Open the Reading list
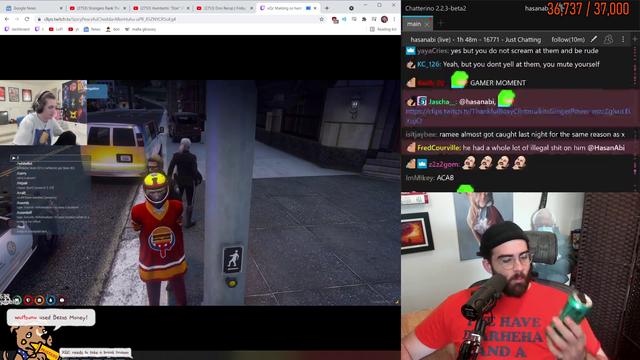 tap(383, 29)
